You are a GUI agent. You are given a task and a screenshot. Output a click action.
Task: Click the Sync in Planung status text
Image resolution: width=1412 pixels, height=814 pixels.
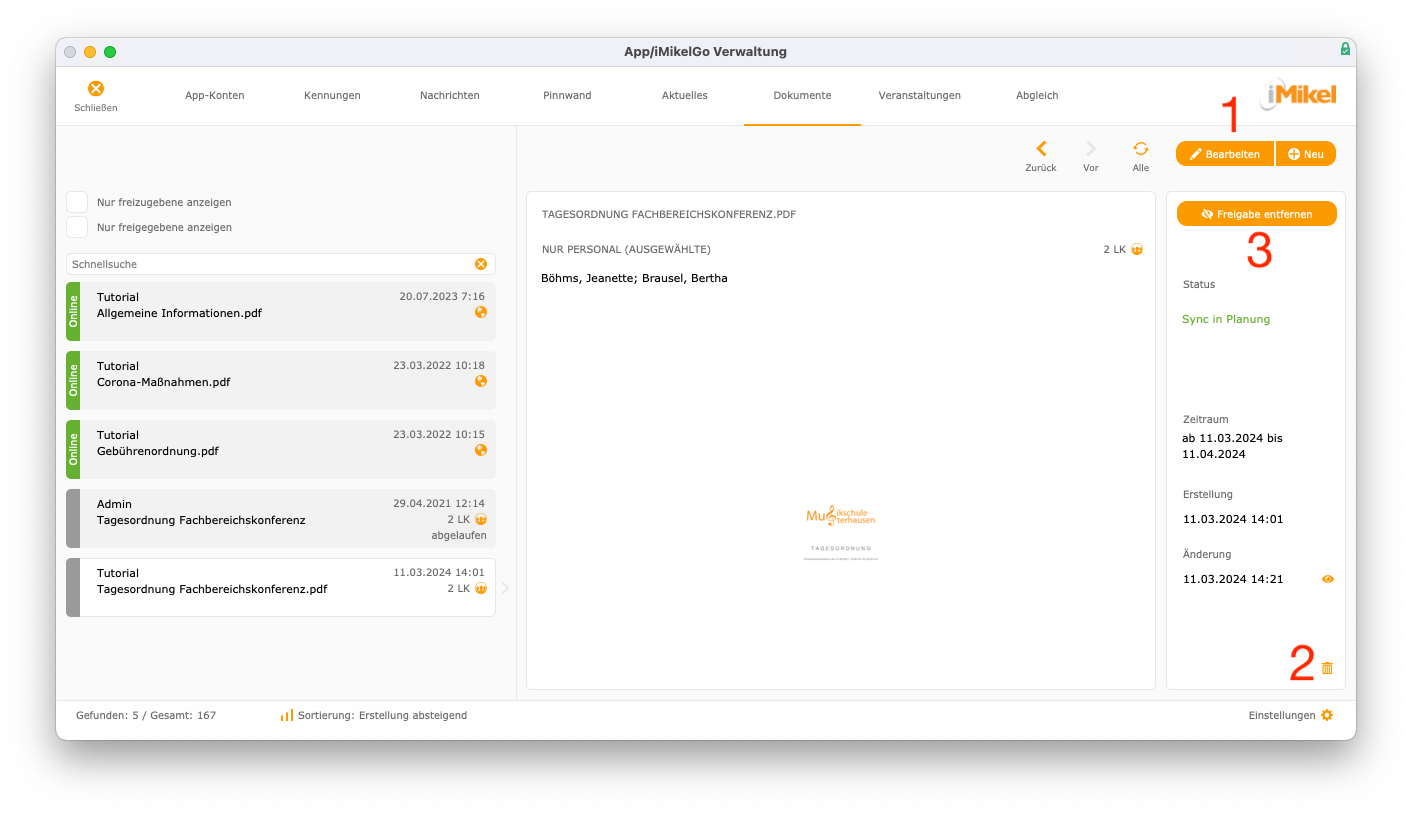pos(1226,319)
